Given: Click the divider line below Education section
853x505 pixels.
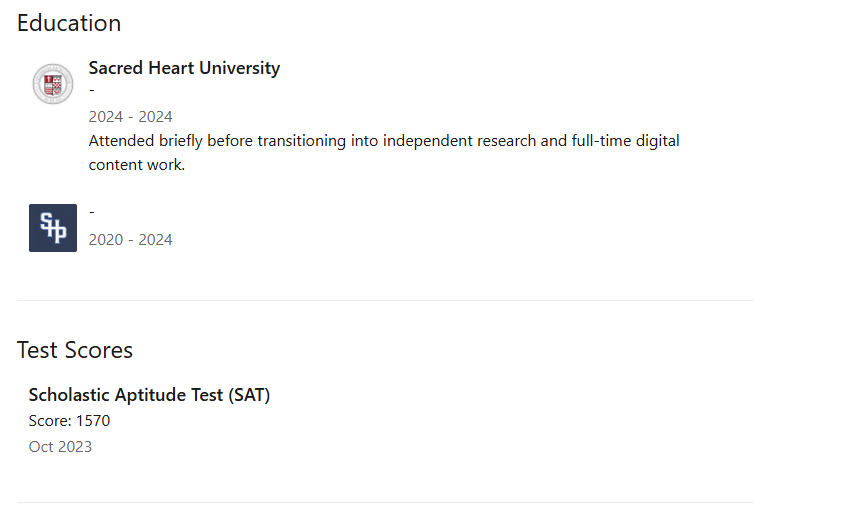Looking at the screenshot, I should tap(385, 300).
